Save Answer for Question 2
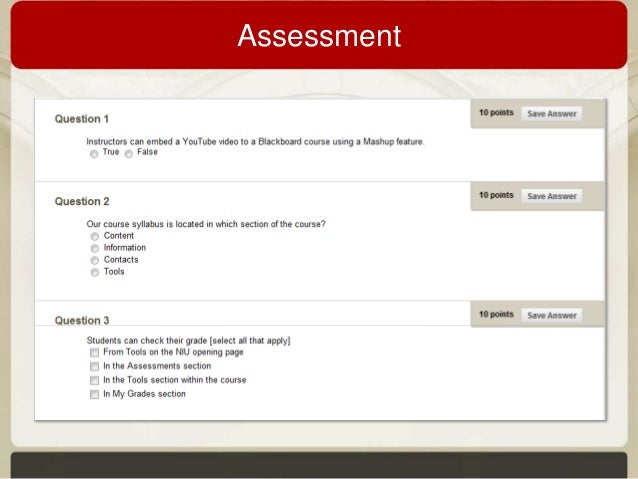 tap(552, 196)
